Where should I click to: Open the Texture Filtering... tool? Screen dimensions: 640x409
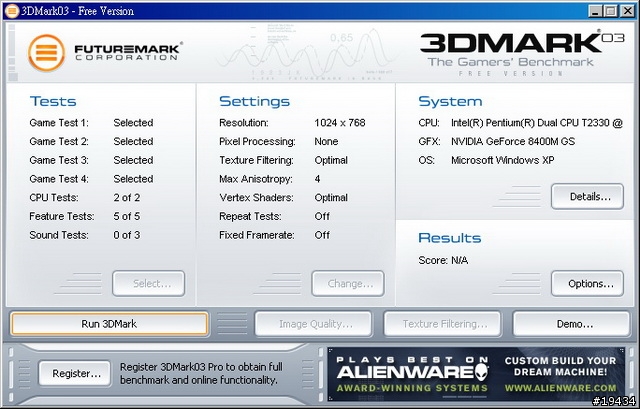tap(442, 324)
